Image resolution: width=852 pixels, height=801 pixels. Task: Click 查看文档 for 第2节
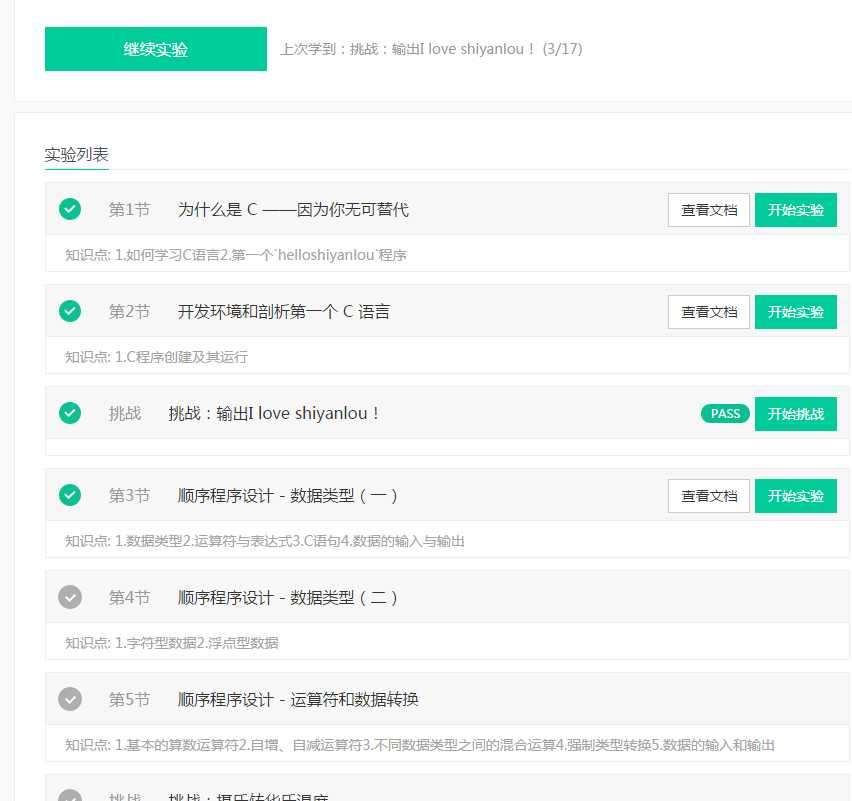tap(708, 311)
